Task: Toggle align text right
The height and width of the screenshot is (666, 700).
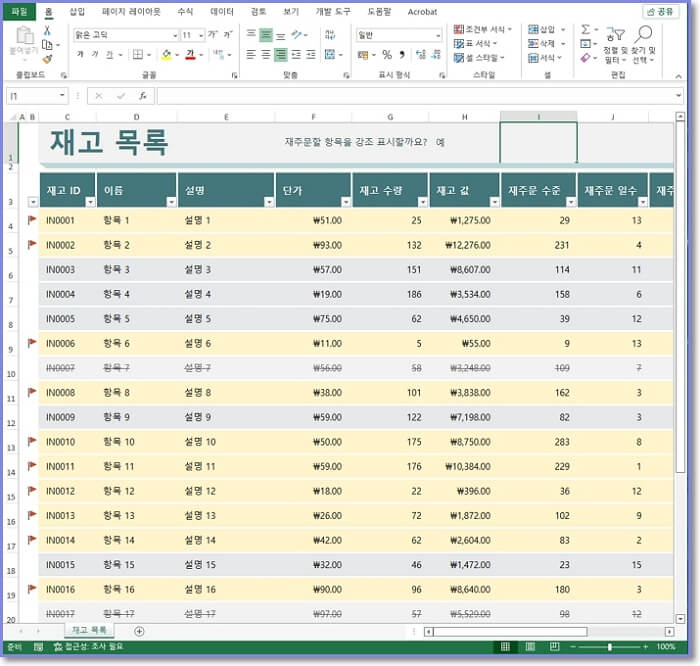Action: click(281, 54)
